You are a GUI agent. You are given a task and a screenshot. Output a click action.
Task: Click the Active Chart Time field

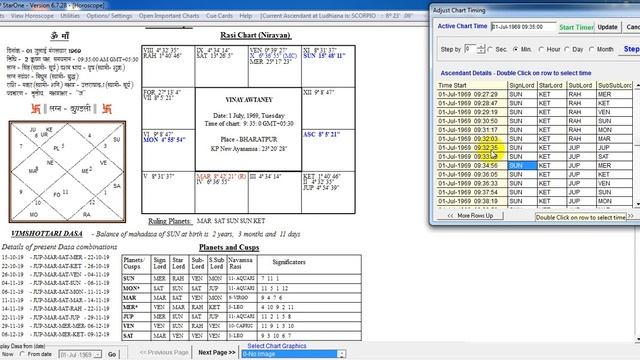524,27
